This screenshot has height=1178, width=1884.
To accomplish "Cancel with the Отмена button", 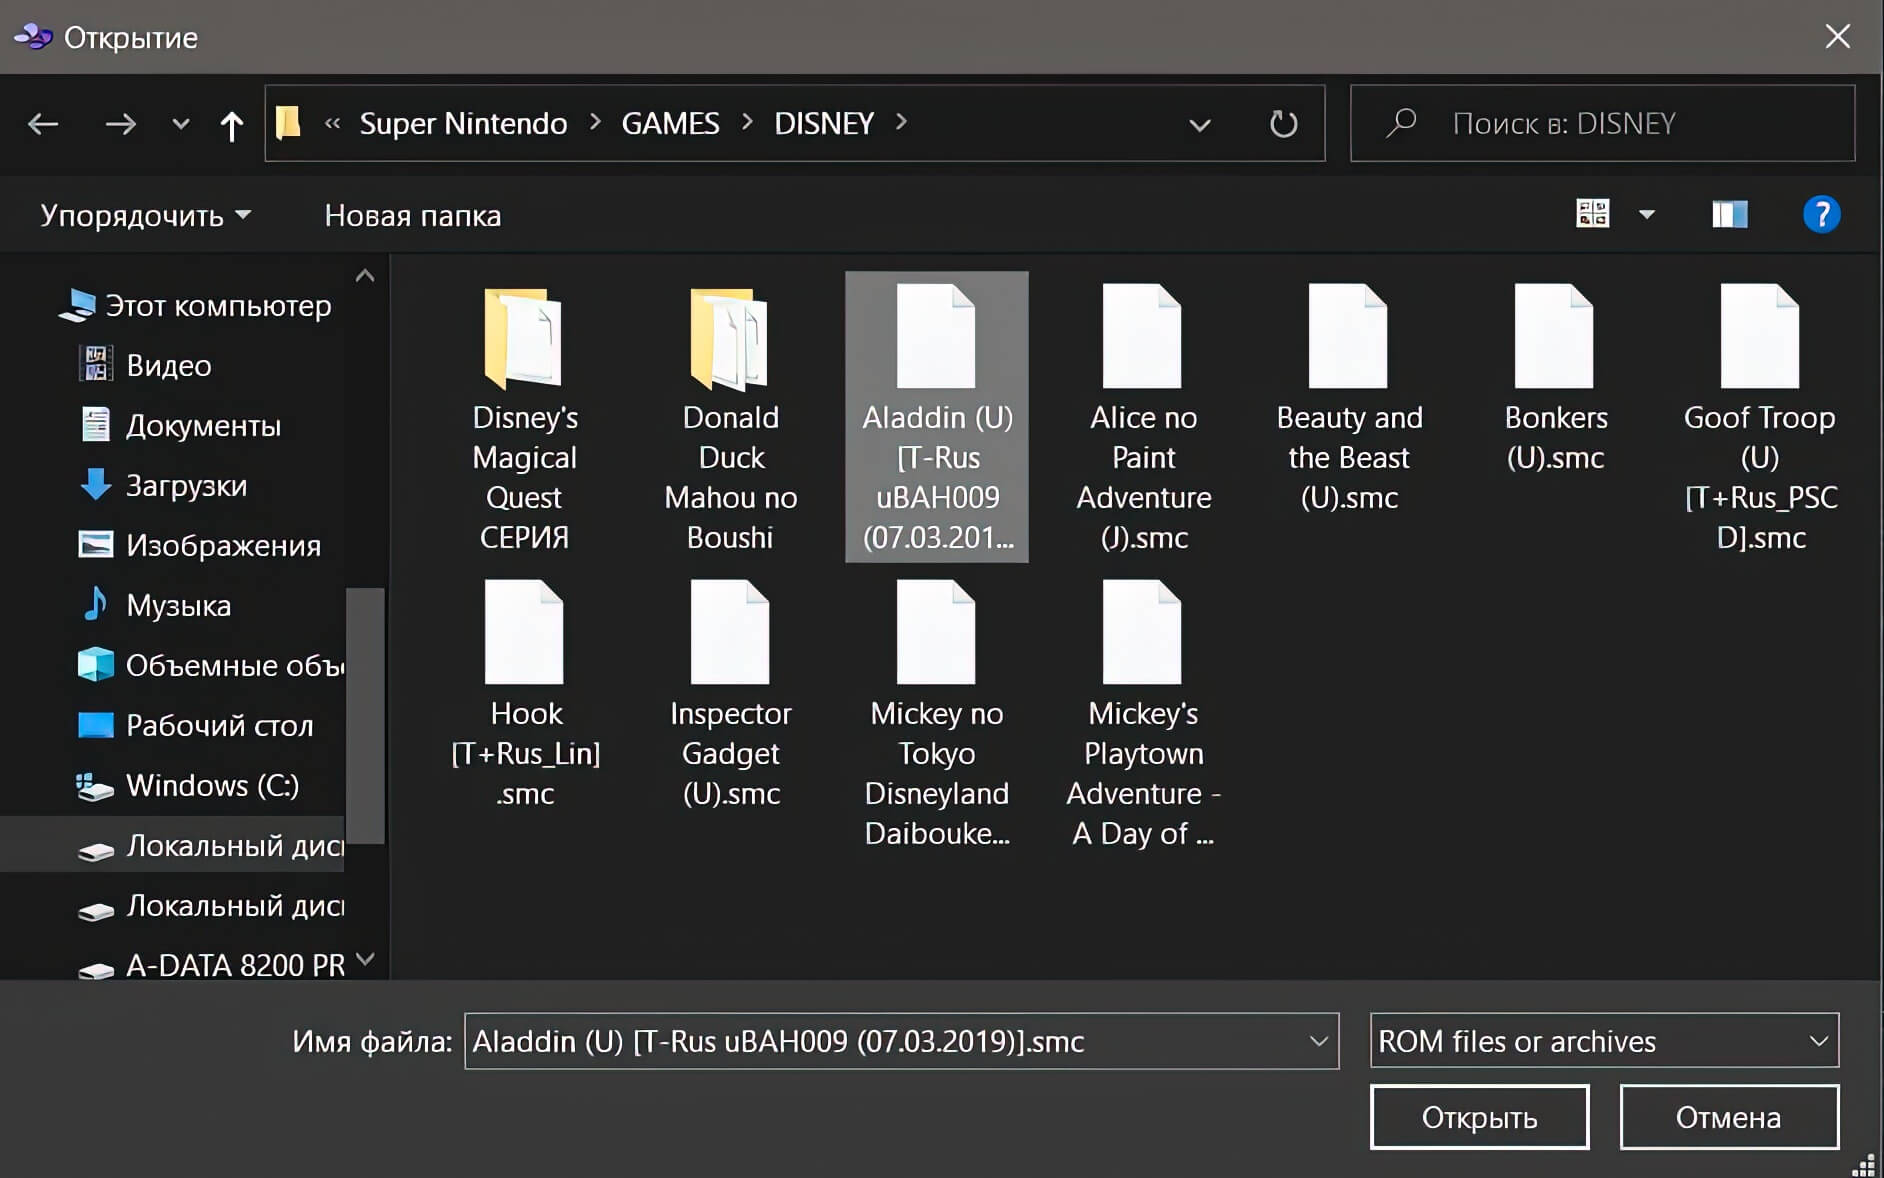I will [1729, 1117].
